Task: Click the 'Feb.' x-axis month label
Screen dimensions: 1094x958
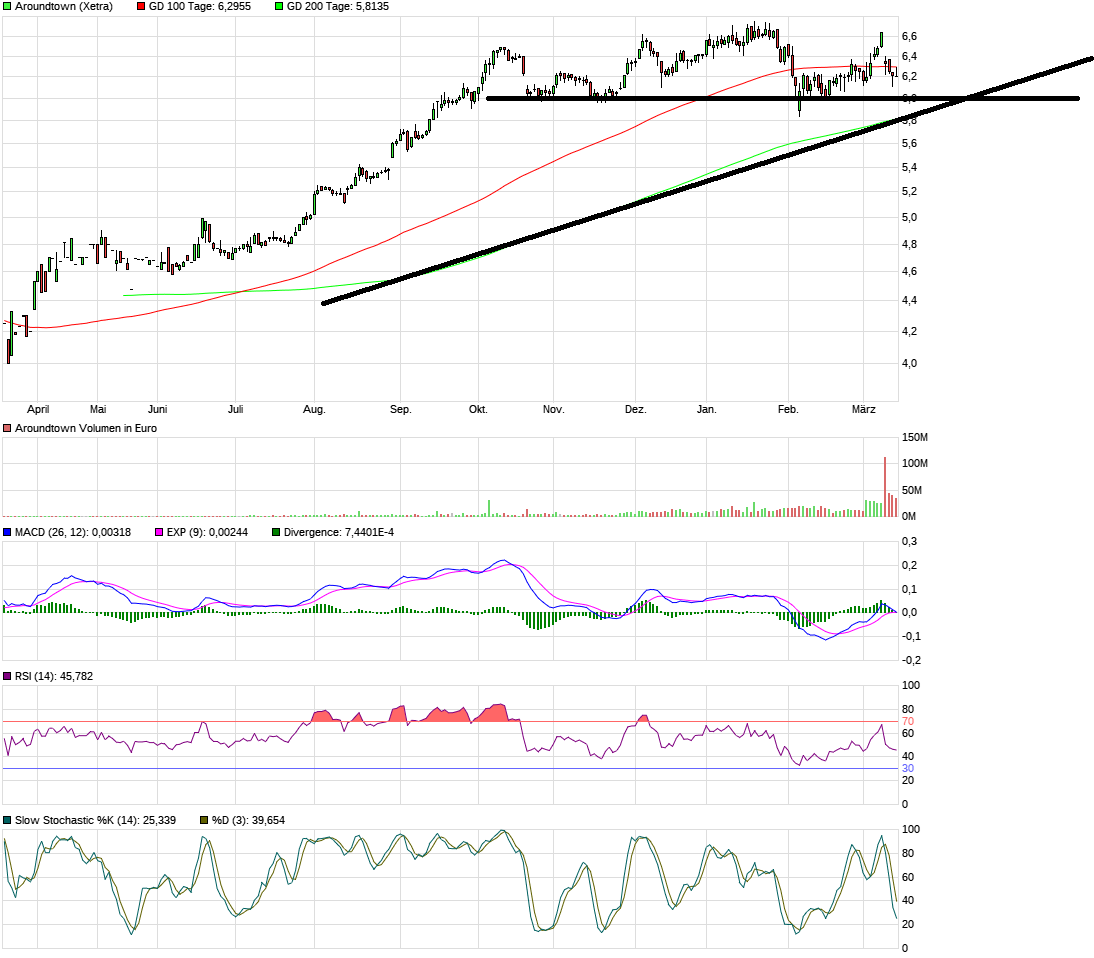Action: [x=788, y=410]
